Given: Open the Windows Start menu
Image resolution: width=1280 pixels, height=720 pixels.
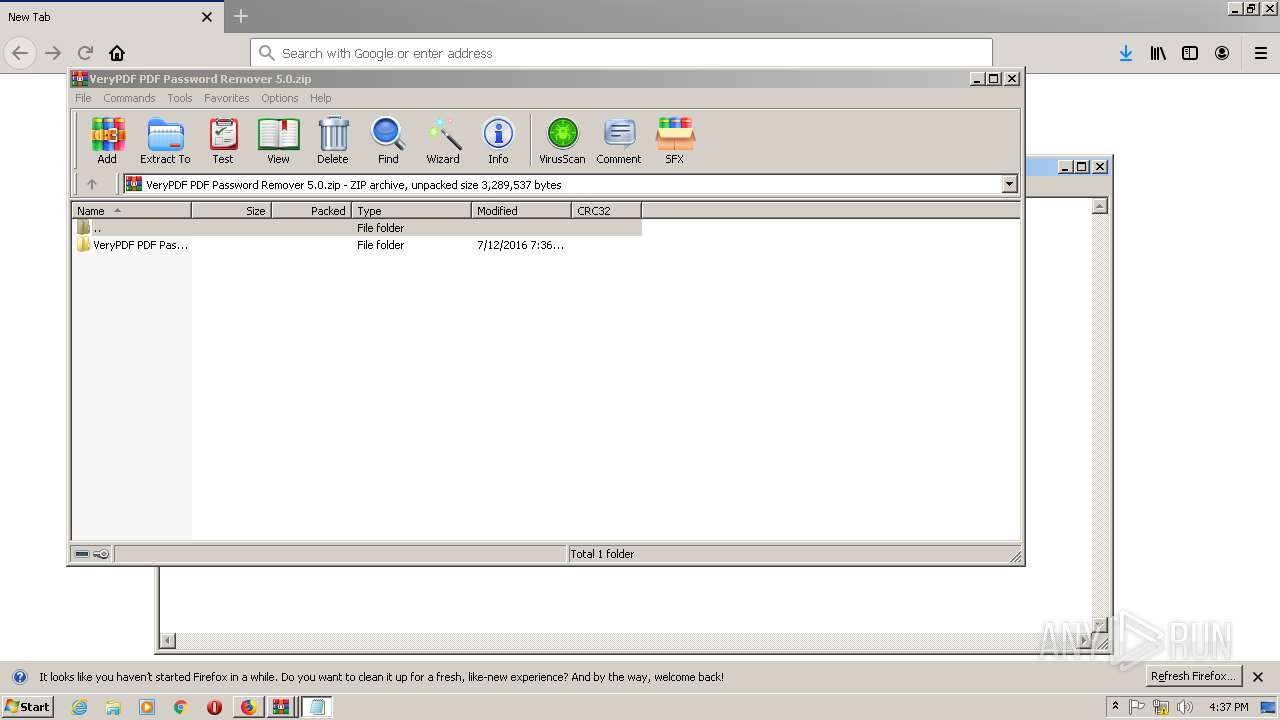Looking at the screenshot, I should pyautogui.click(x=28, y=706).
